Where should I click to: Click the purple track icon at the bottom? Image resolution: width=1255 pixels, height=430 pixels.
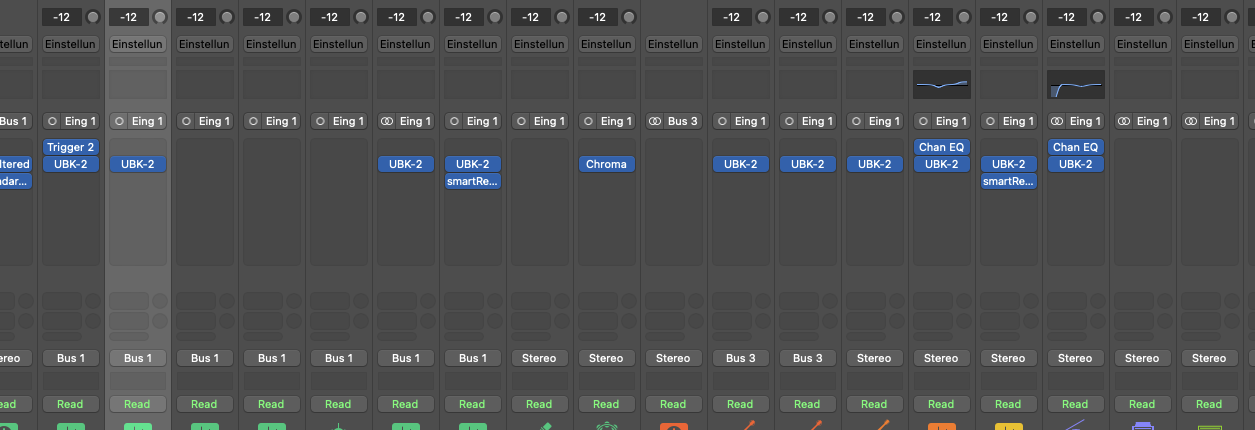1142,427
